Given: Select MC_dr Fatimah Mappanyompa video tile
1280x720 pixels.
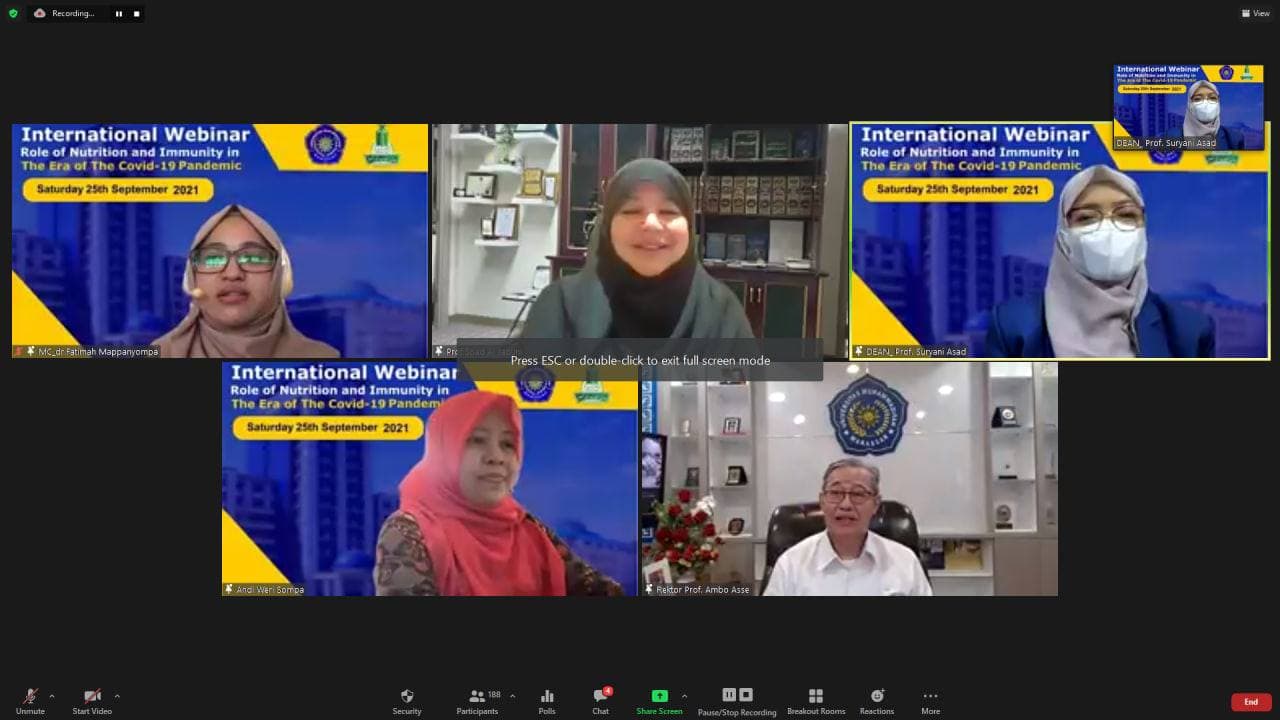Looking at the screenshot, I should [x=220, y=241].
